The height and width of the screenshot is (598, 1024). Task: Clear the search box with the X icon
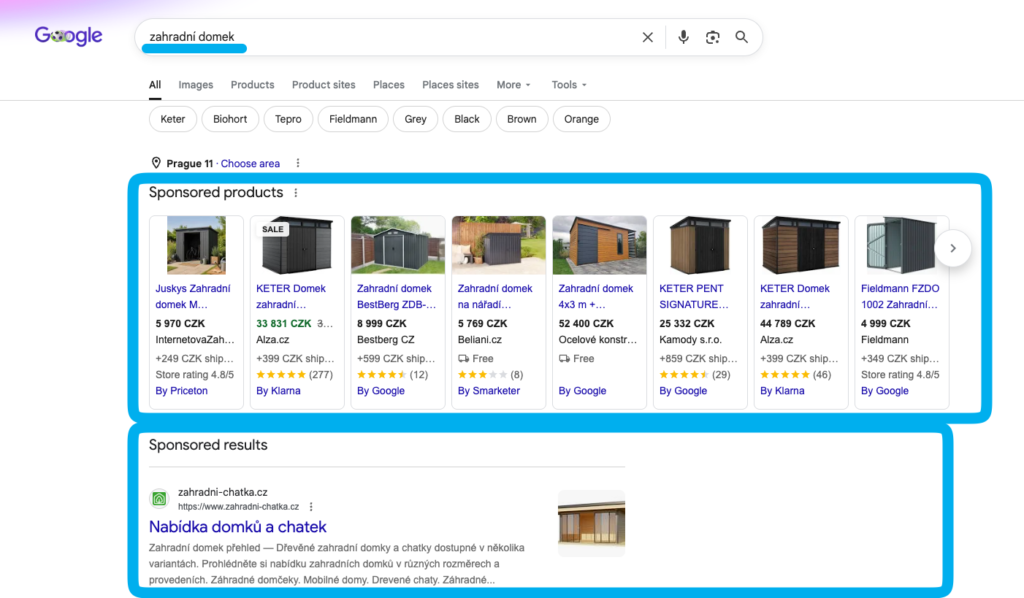pos(647,37)
